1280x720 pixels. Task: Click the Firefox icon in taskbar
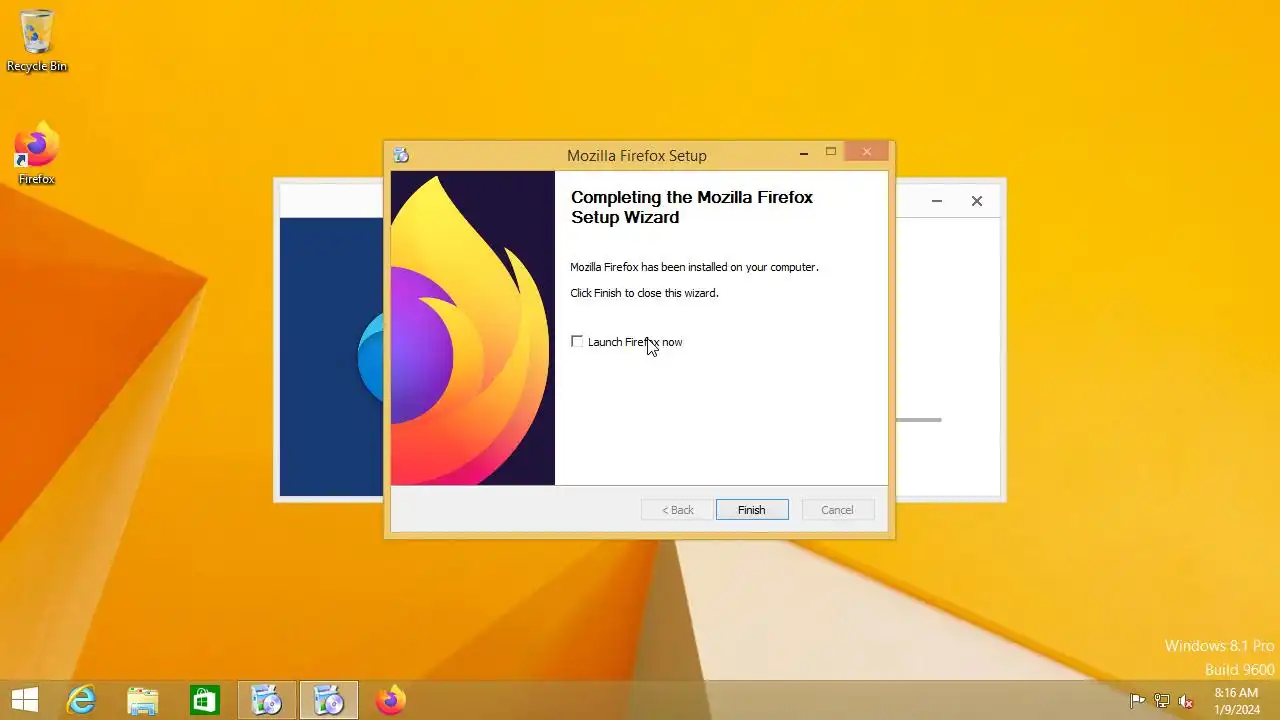coord(391,701)
